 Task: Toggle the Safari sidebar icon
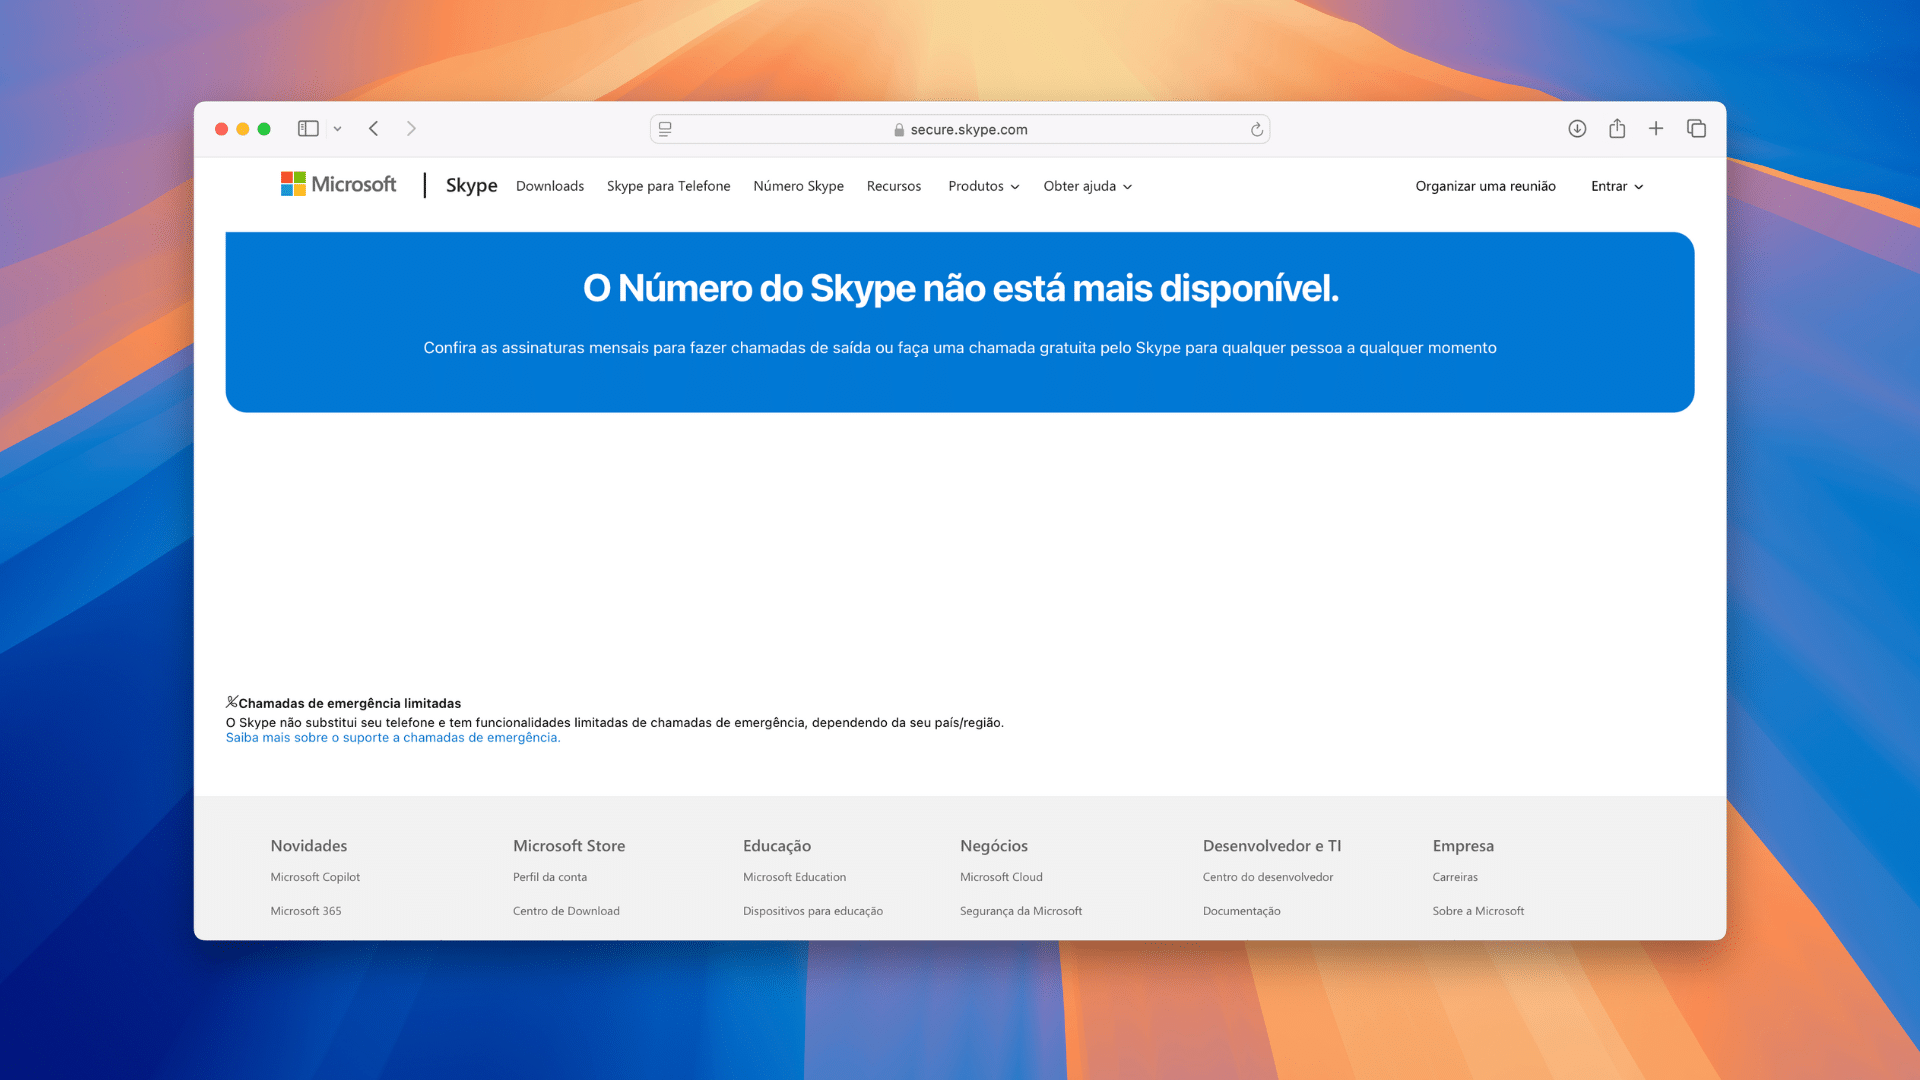pyautogui.click(x=308, y=129)
